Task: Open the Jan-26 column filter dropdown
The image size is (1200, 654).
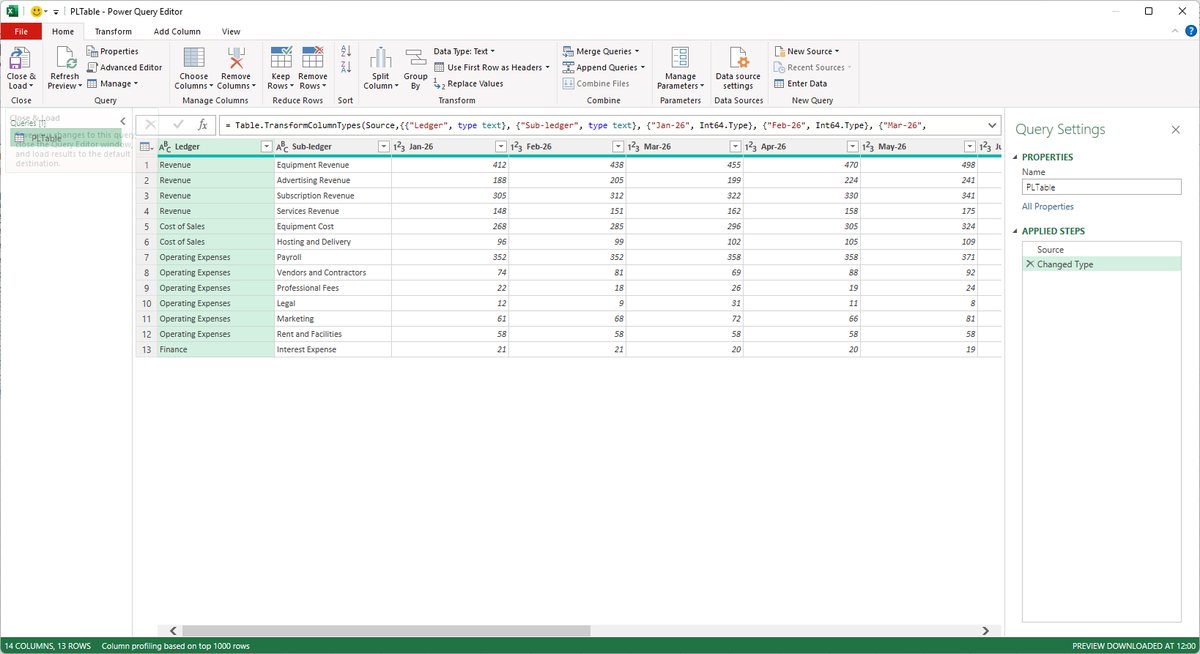Action: click(500, 147)
